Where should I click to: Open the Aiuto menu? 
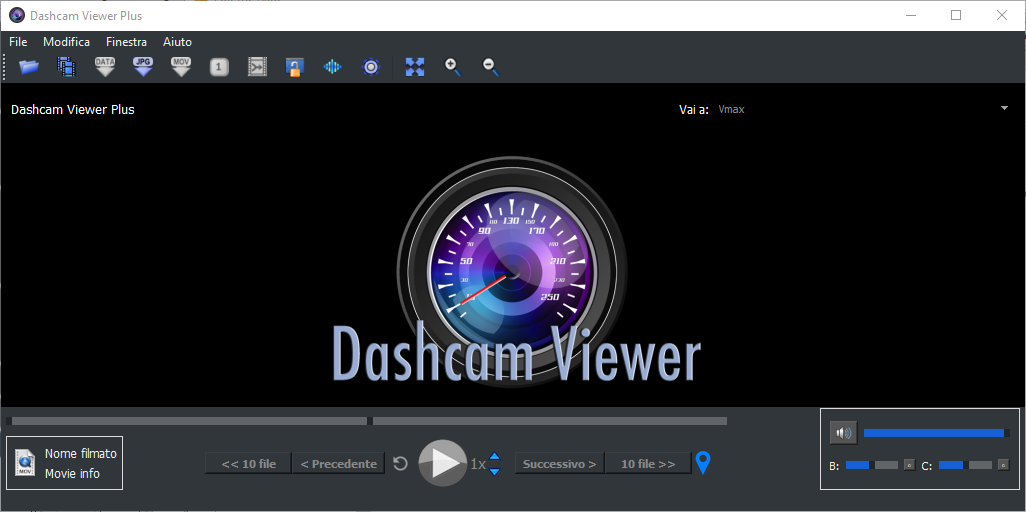[x=177, y=42]
